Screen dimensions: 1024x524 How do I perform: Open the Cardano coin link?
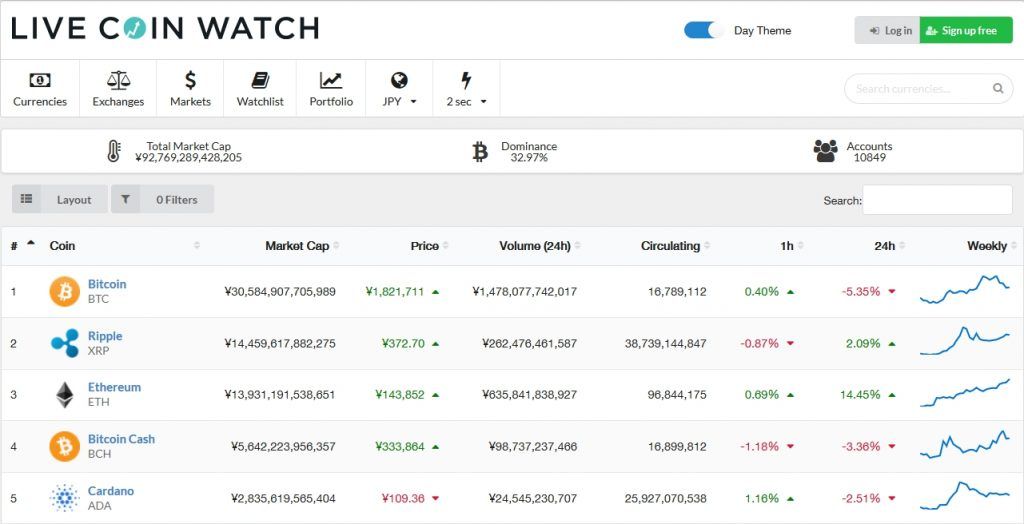(x=111, y=491)
